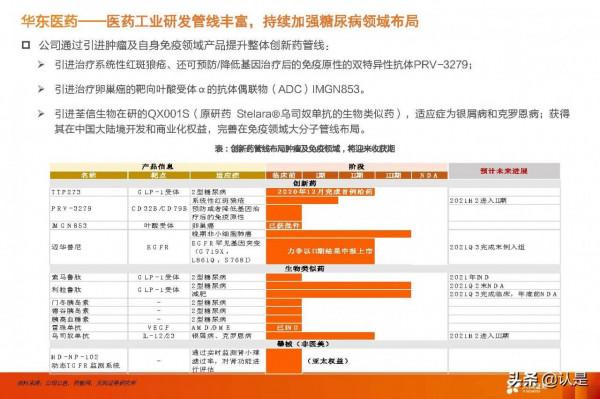600x399 pixels.
Task: Select the bullet line mentioning IMGN853
Action: [x=210, y=89]
